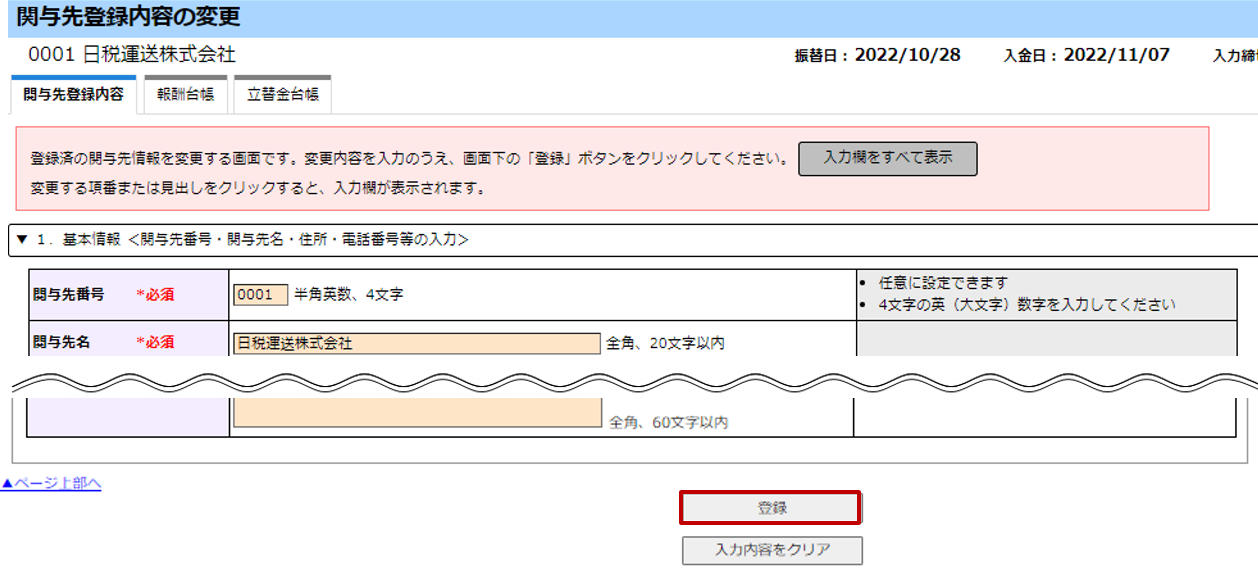Open the 立替金台帳 tab
The height and width of the screenshot is (573, 1258).
tap(283, 95)
